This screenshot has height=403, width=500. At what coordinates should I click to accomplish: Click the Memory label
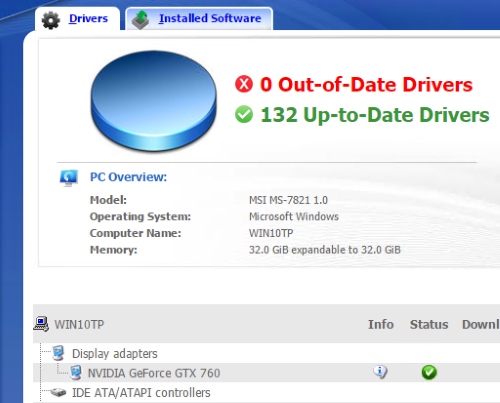click(113, 250)
